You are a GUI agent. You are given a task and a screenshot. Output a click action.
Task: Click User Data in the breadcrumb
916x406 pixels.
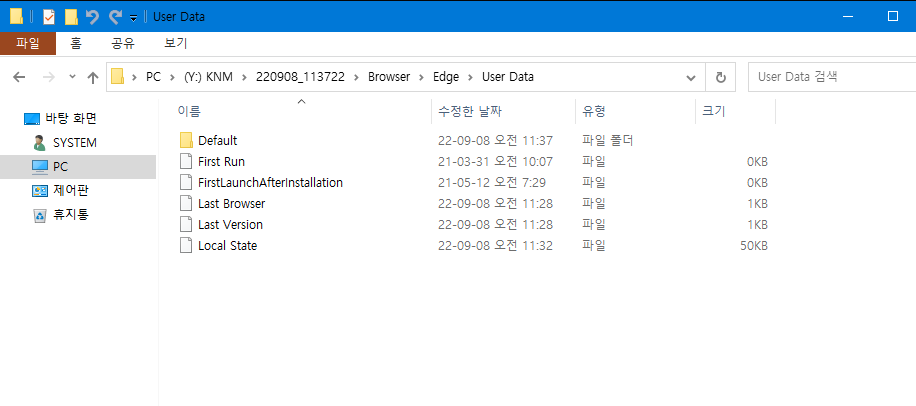coord(508,77)
